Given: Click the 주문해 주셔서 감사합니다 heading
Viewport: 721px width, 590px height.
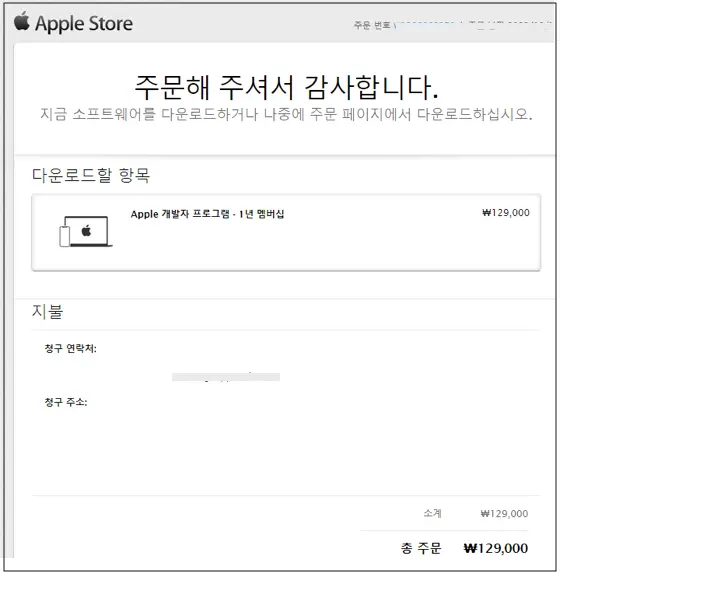Looking at the screenshot, I should (x=286, y=87).
